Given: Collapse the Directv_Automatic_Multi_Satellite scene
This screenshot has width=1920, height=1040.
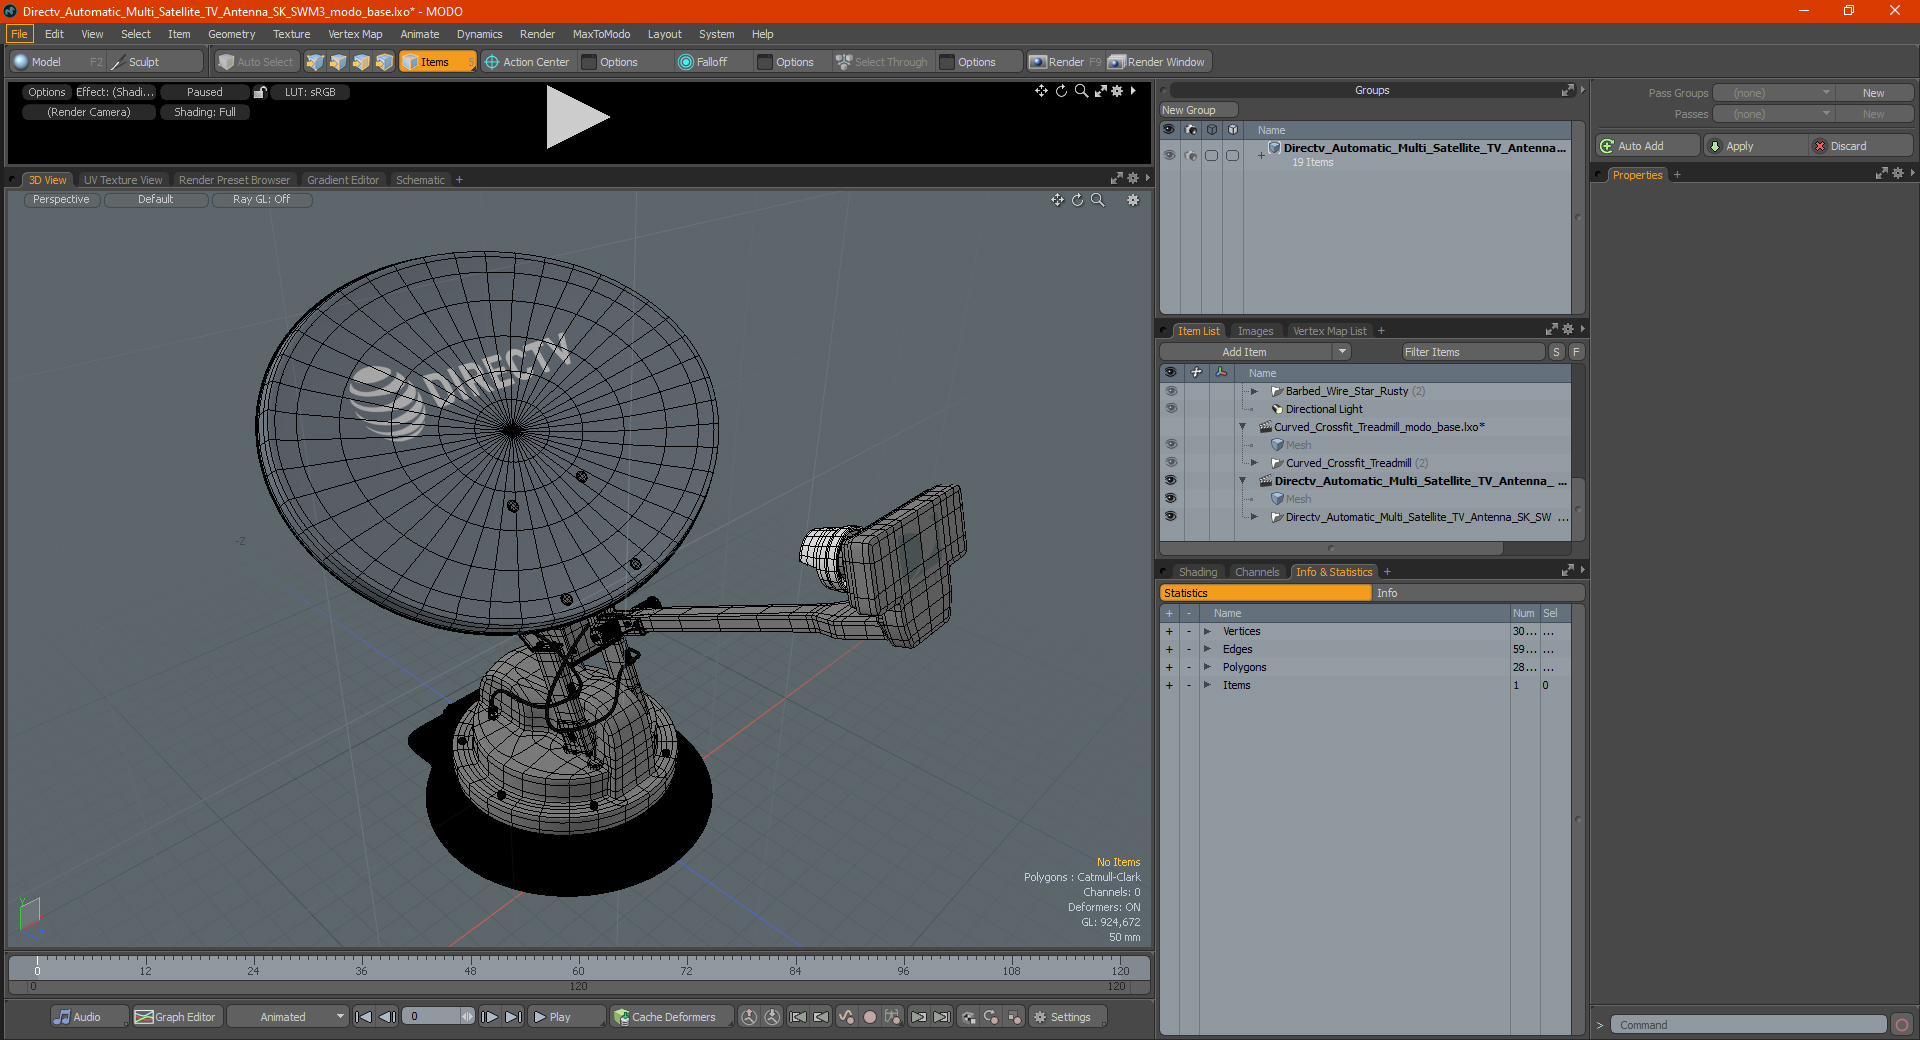Looking at the screenshot, I should click(1243, 481).
